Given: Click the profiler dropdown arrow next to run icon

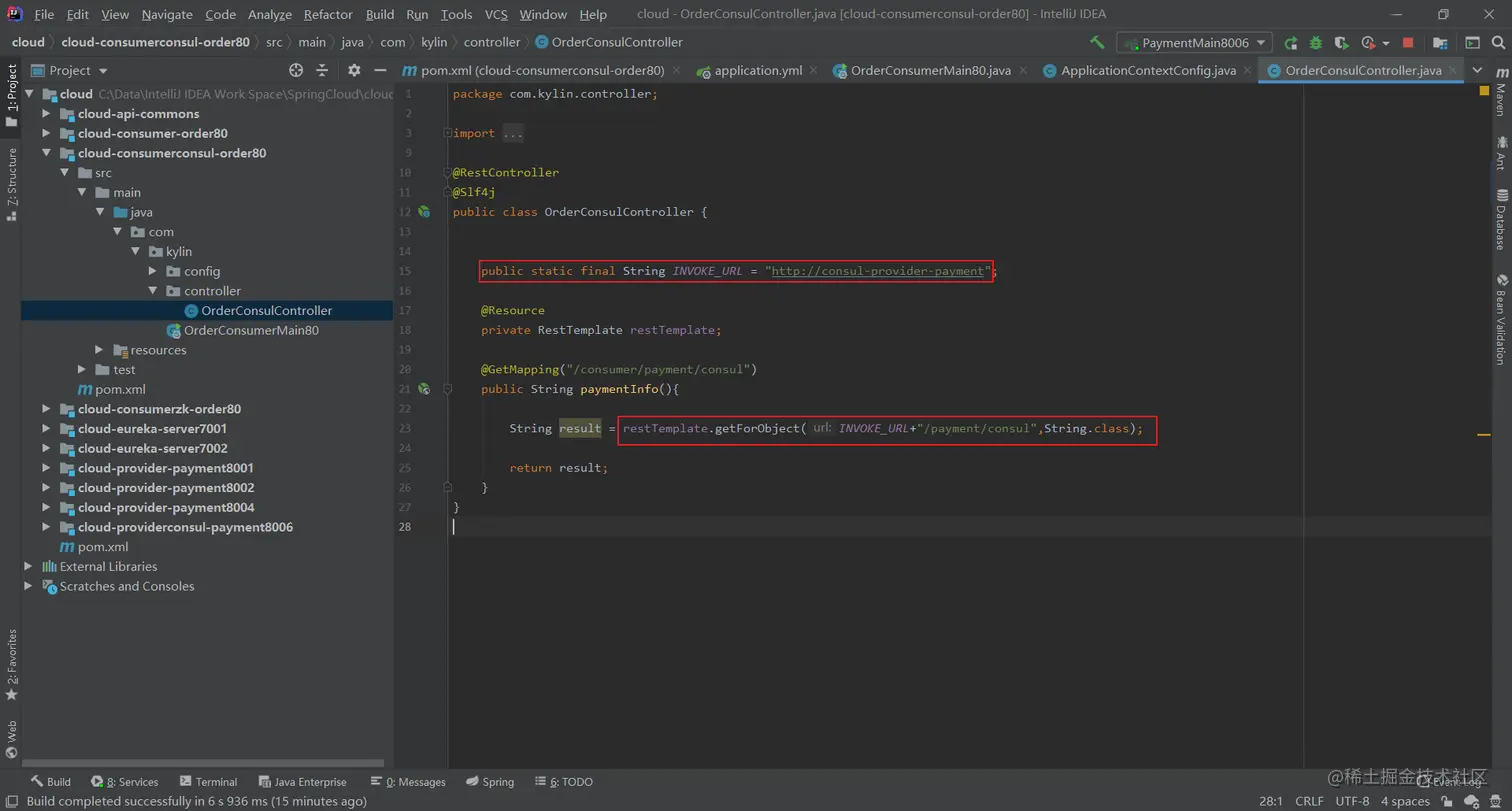Looking at the screenshot, I should [1386, 43].
